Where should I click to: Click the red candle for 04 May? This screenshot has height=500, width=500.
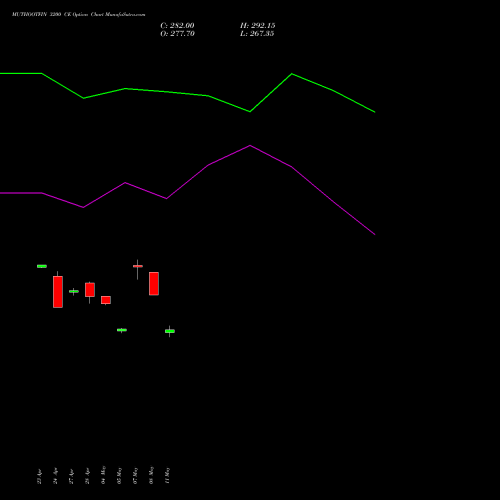(106, 300)
